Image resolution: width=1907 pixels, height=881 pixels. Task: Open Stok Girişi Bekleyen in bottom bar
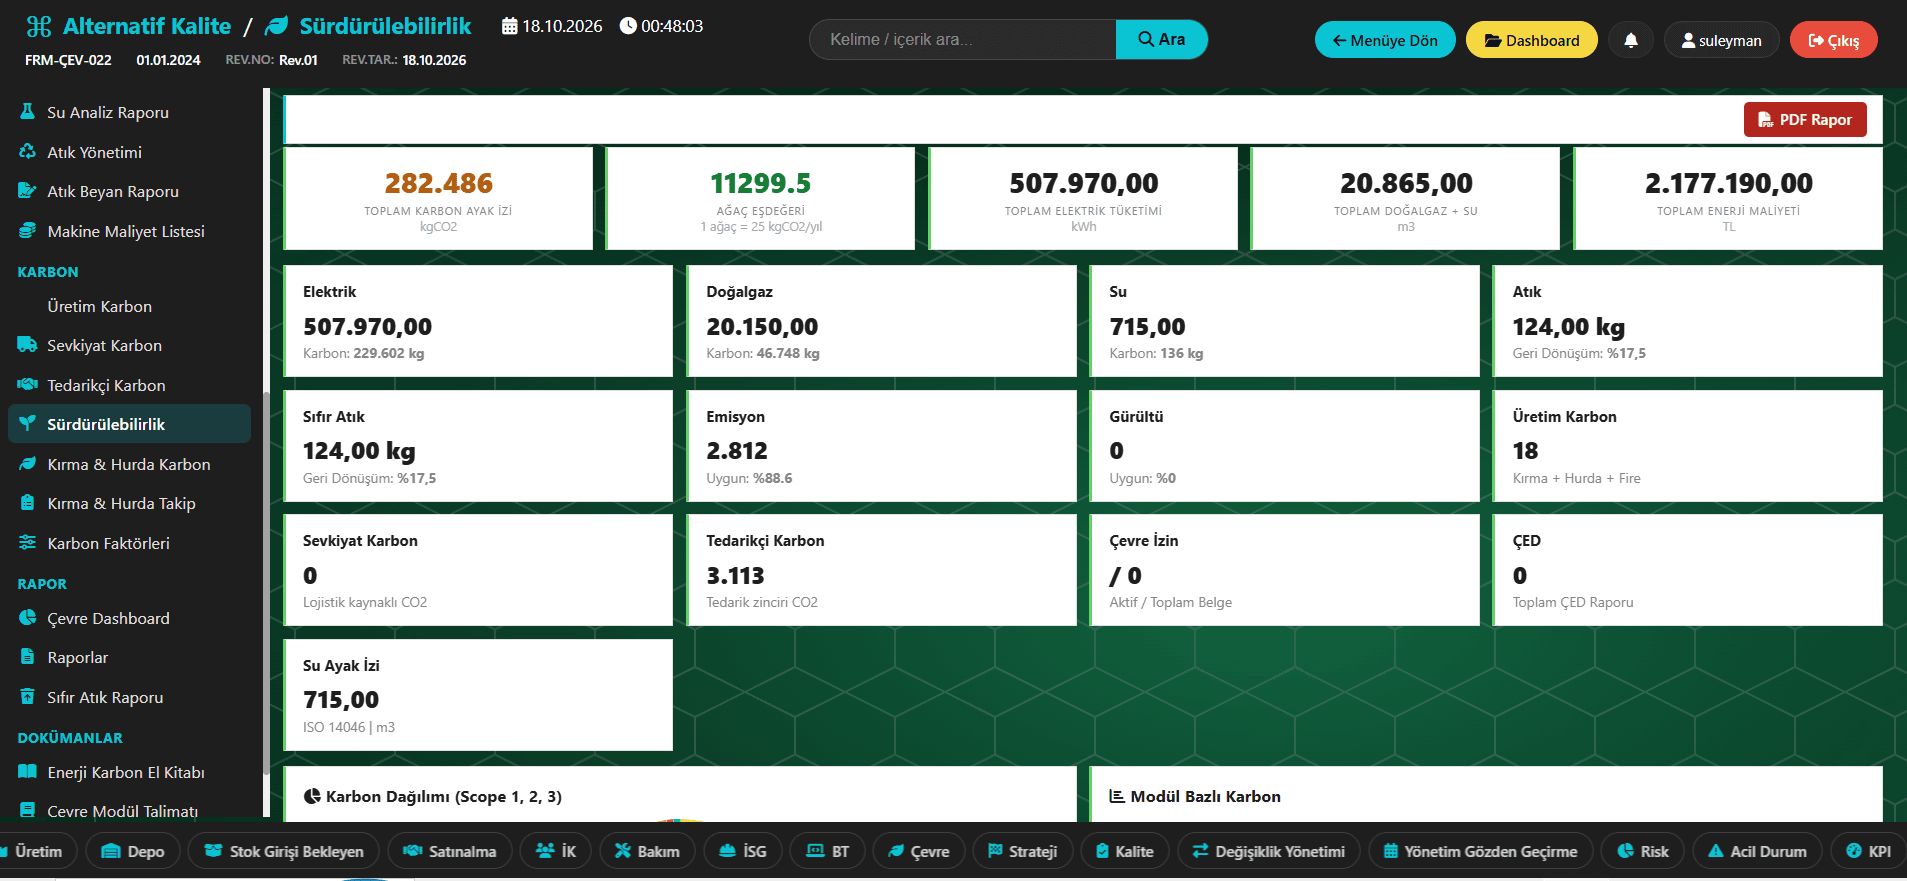(283, 851)
